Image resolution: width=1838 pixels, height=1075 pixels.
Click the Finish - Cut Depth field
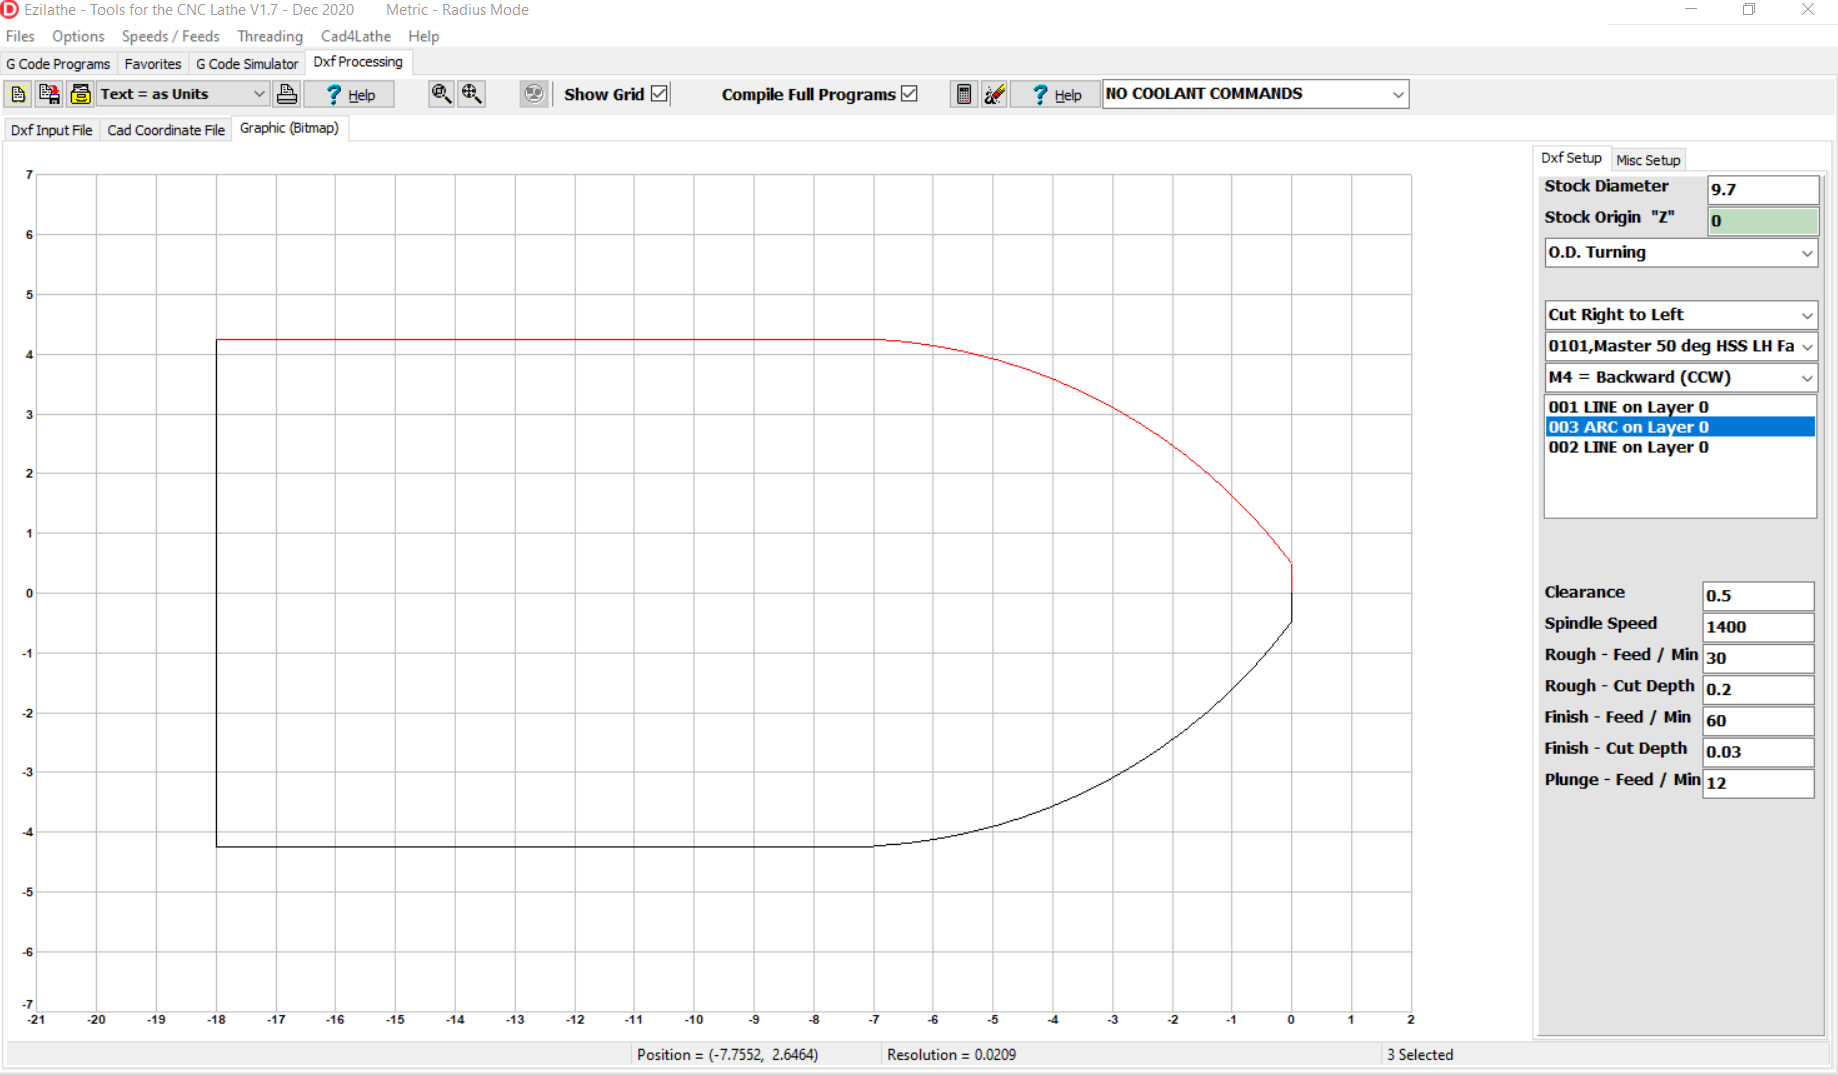pyautogui.click(x=1758, y=751)
